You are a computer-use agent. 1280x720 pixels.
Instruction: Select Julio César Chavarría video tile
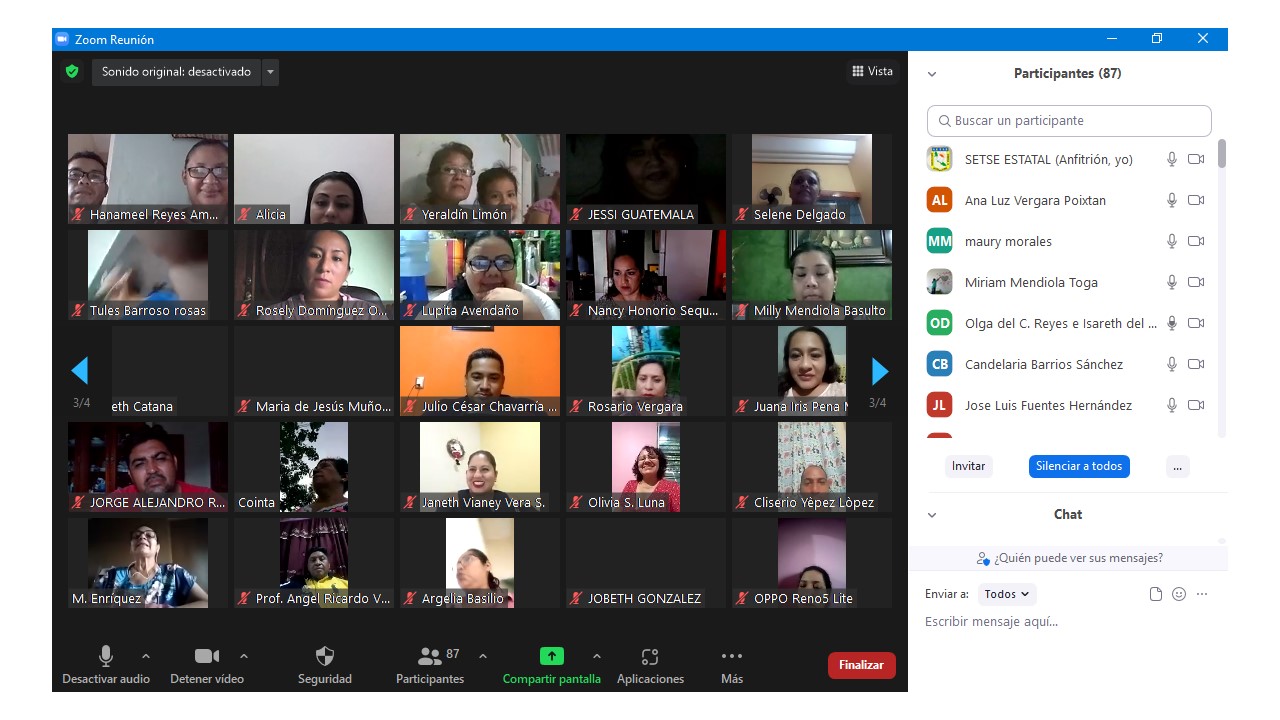point(480,371)
